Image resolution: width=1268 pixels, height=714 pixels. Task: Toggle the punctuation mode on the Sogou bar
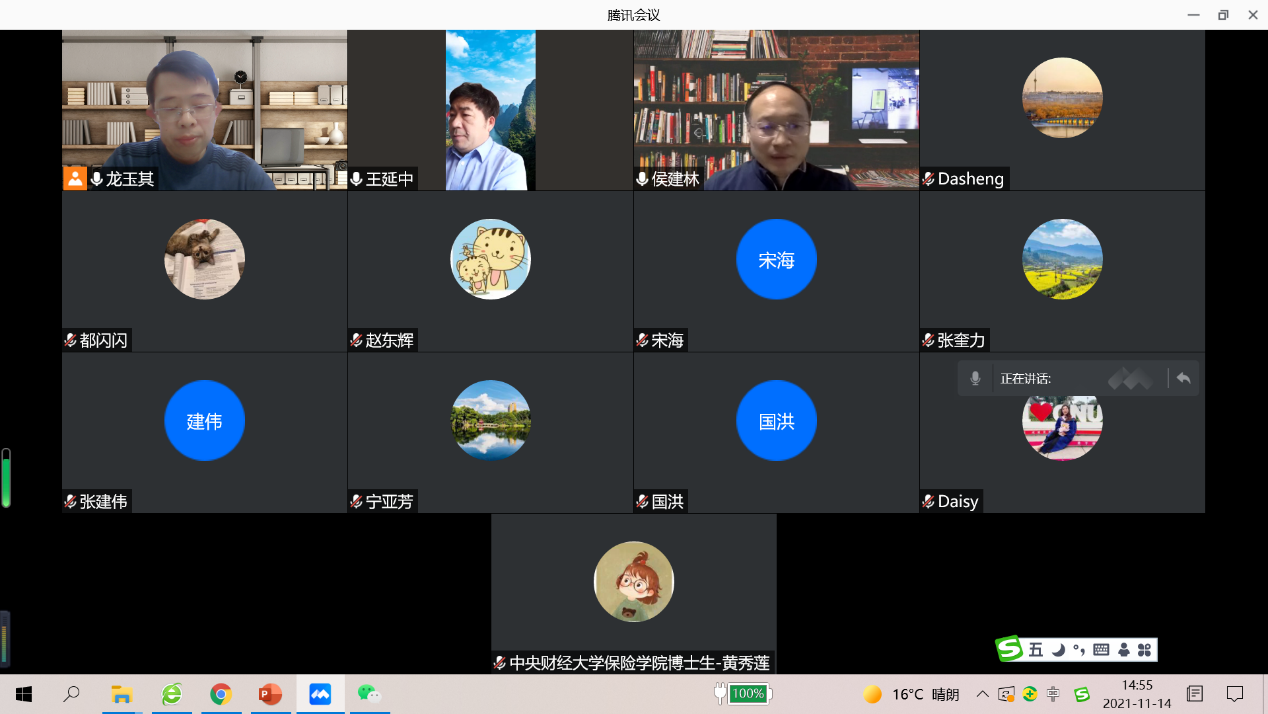point(1079,650)
